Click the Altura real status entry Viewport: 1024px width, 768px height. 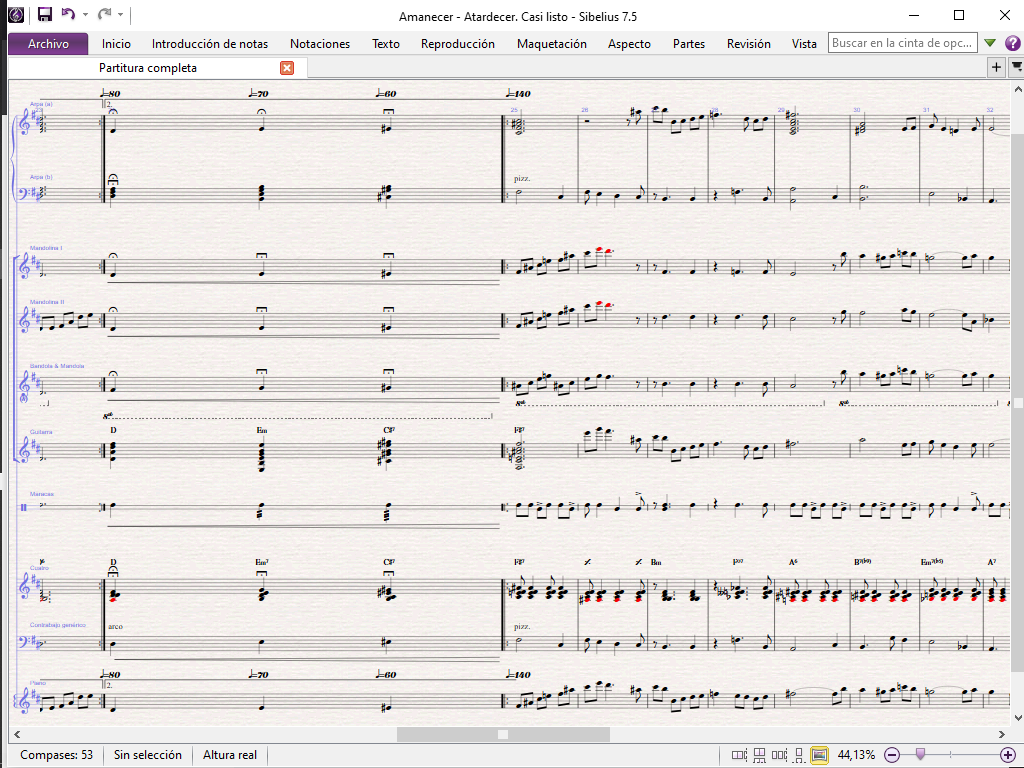pos(230,755)
